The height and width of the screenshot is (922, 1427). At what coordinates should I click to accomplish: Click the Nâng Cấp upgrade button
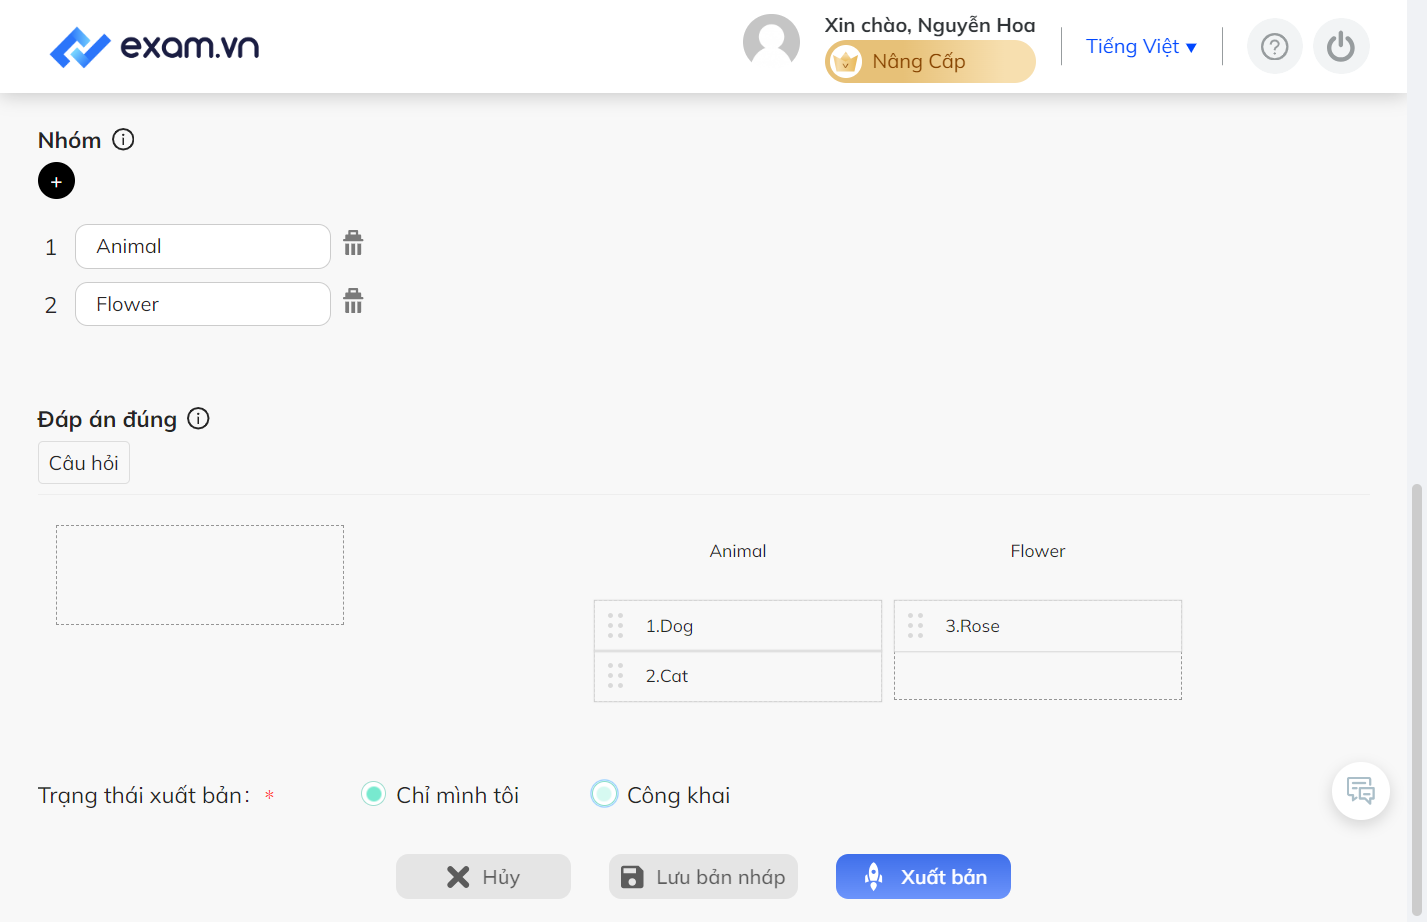pos(930,61)
